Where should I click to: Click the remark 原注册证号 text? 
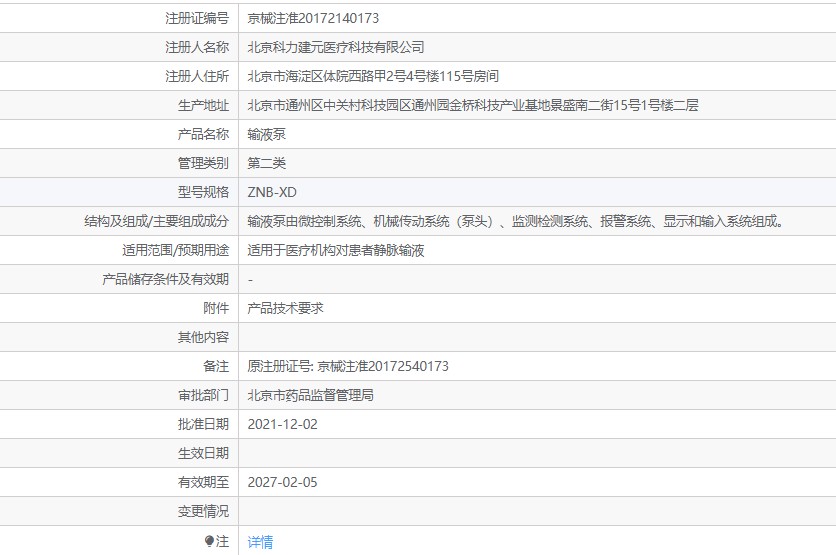348,366
